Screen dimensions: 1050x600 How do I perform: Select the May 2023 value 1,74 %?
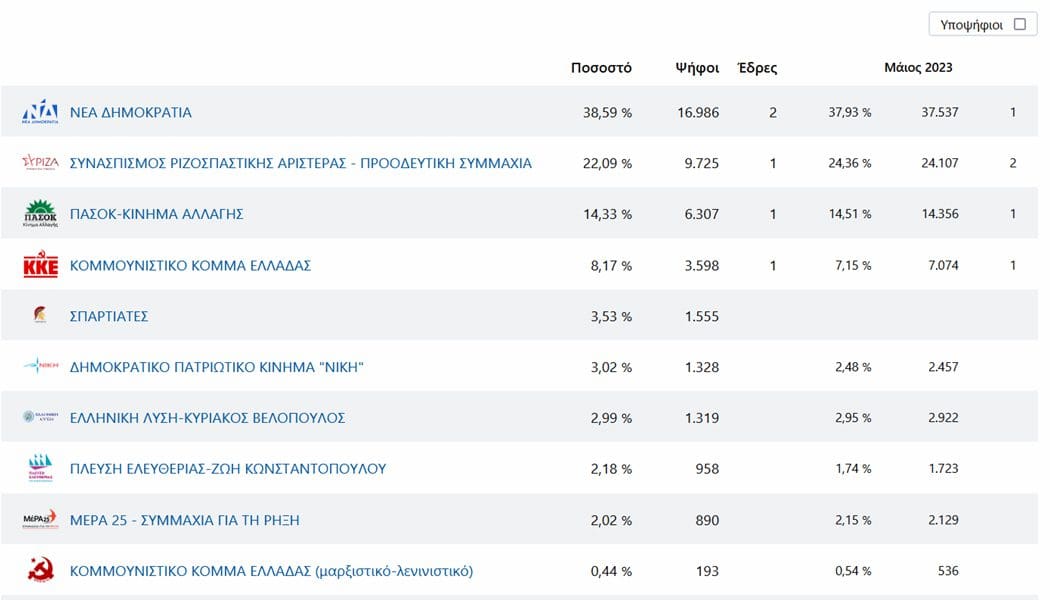click(x=852, y=468)
